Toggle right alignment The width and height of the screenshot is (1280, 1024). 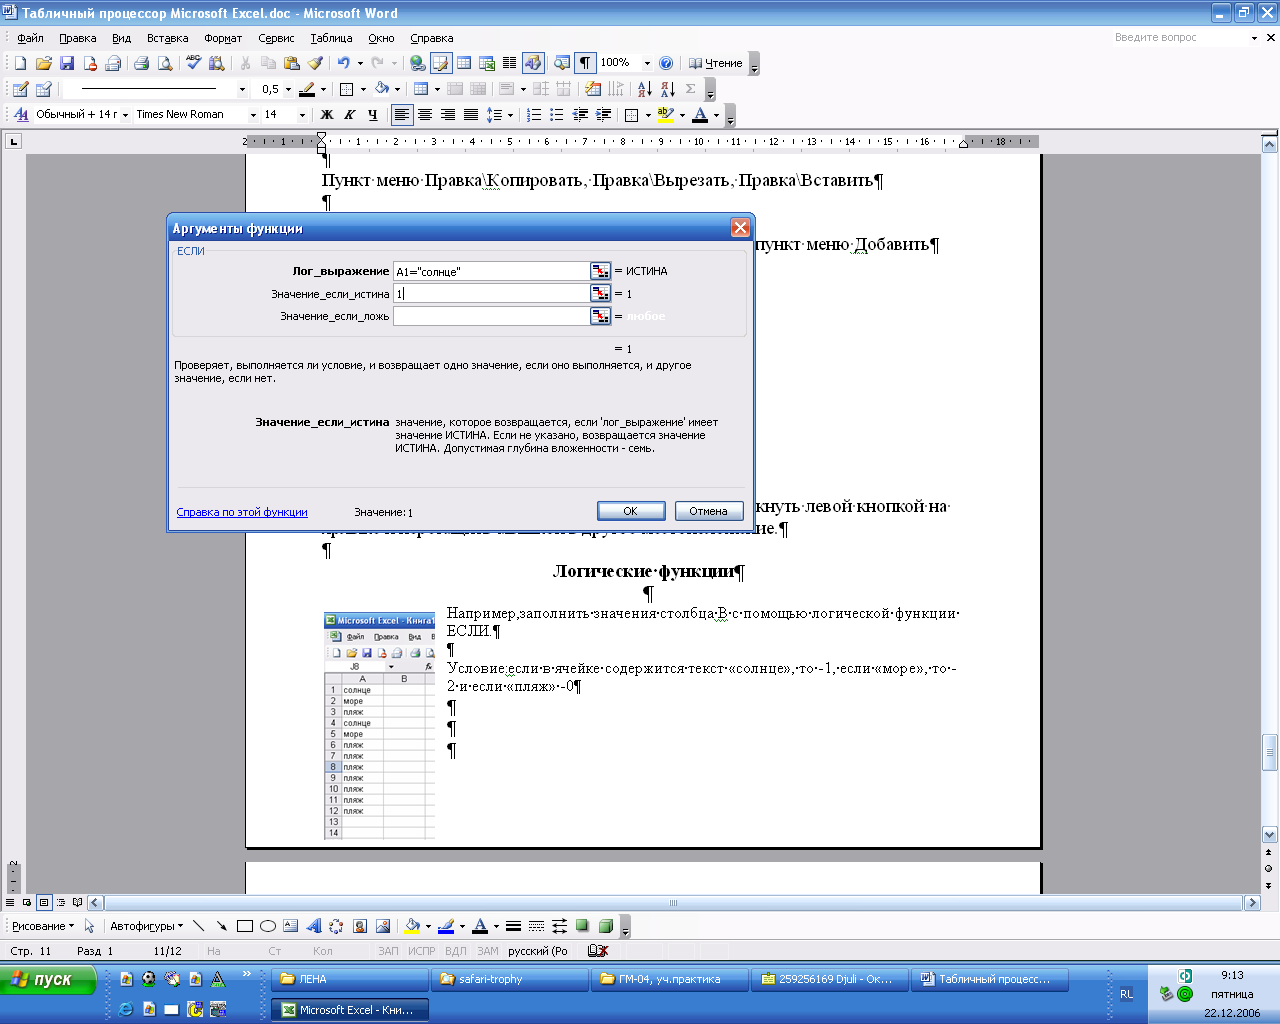(448, 115)
